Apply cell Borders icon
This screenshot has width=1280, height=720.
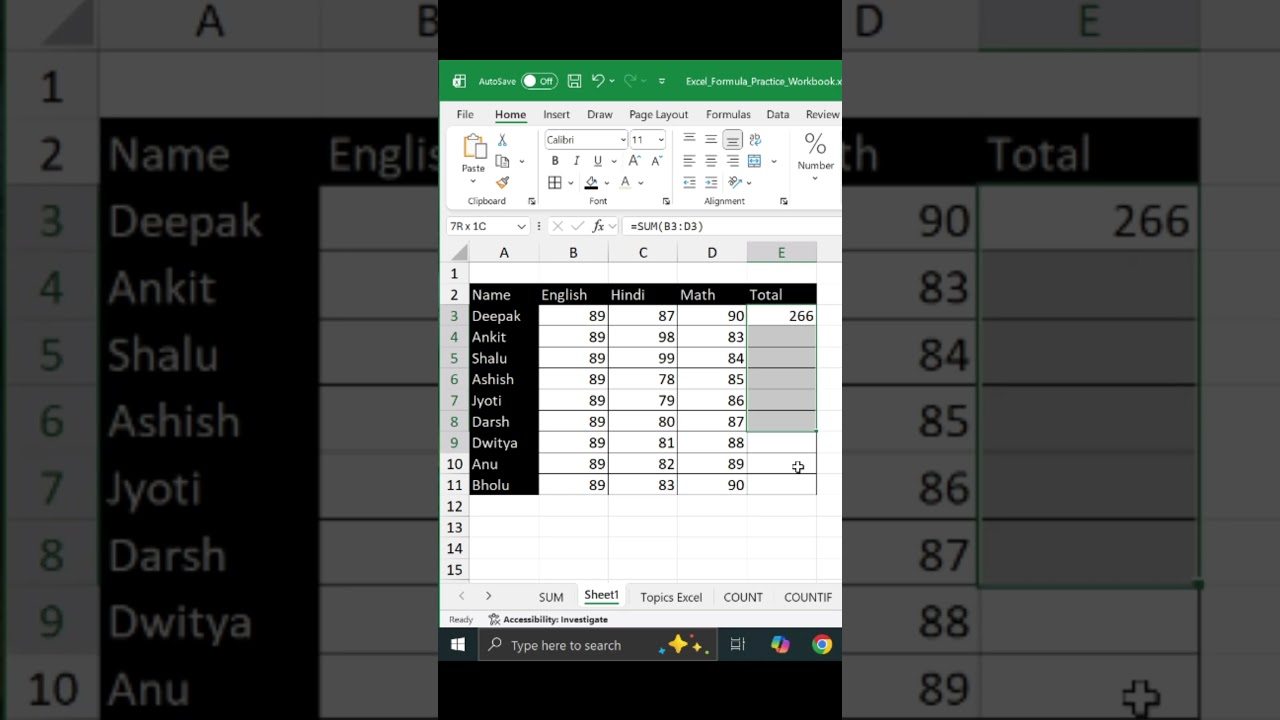(555, 183)
